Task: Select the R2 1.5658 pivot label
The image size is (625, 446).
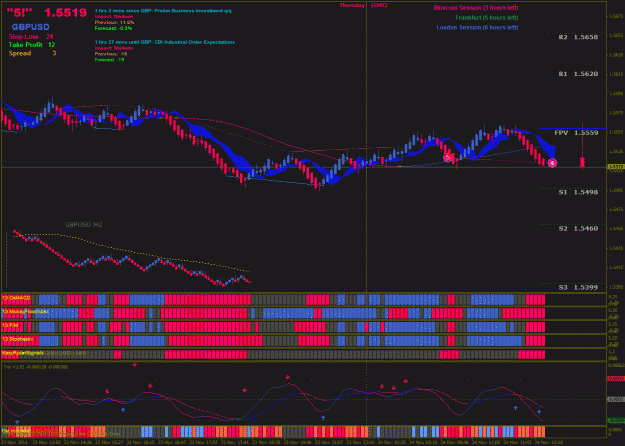Action: coord(578,37)
